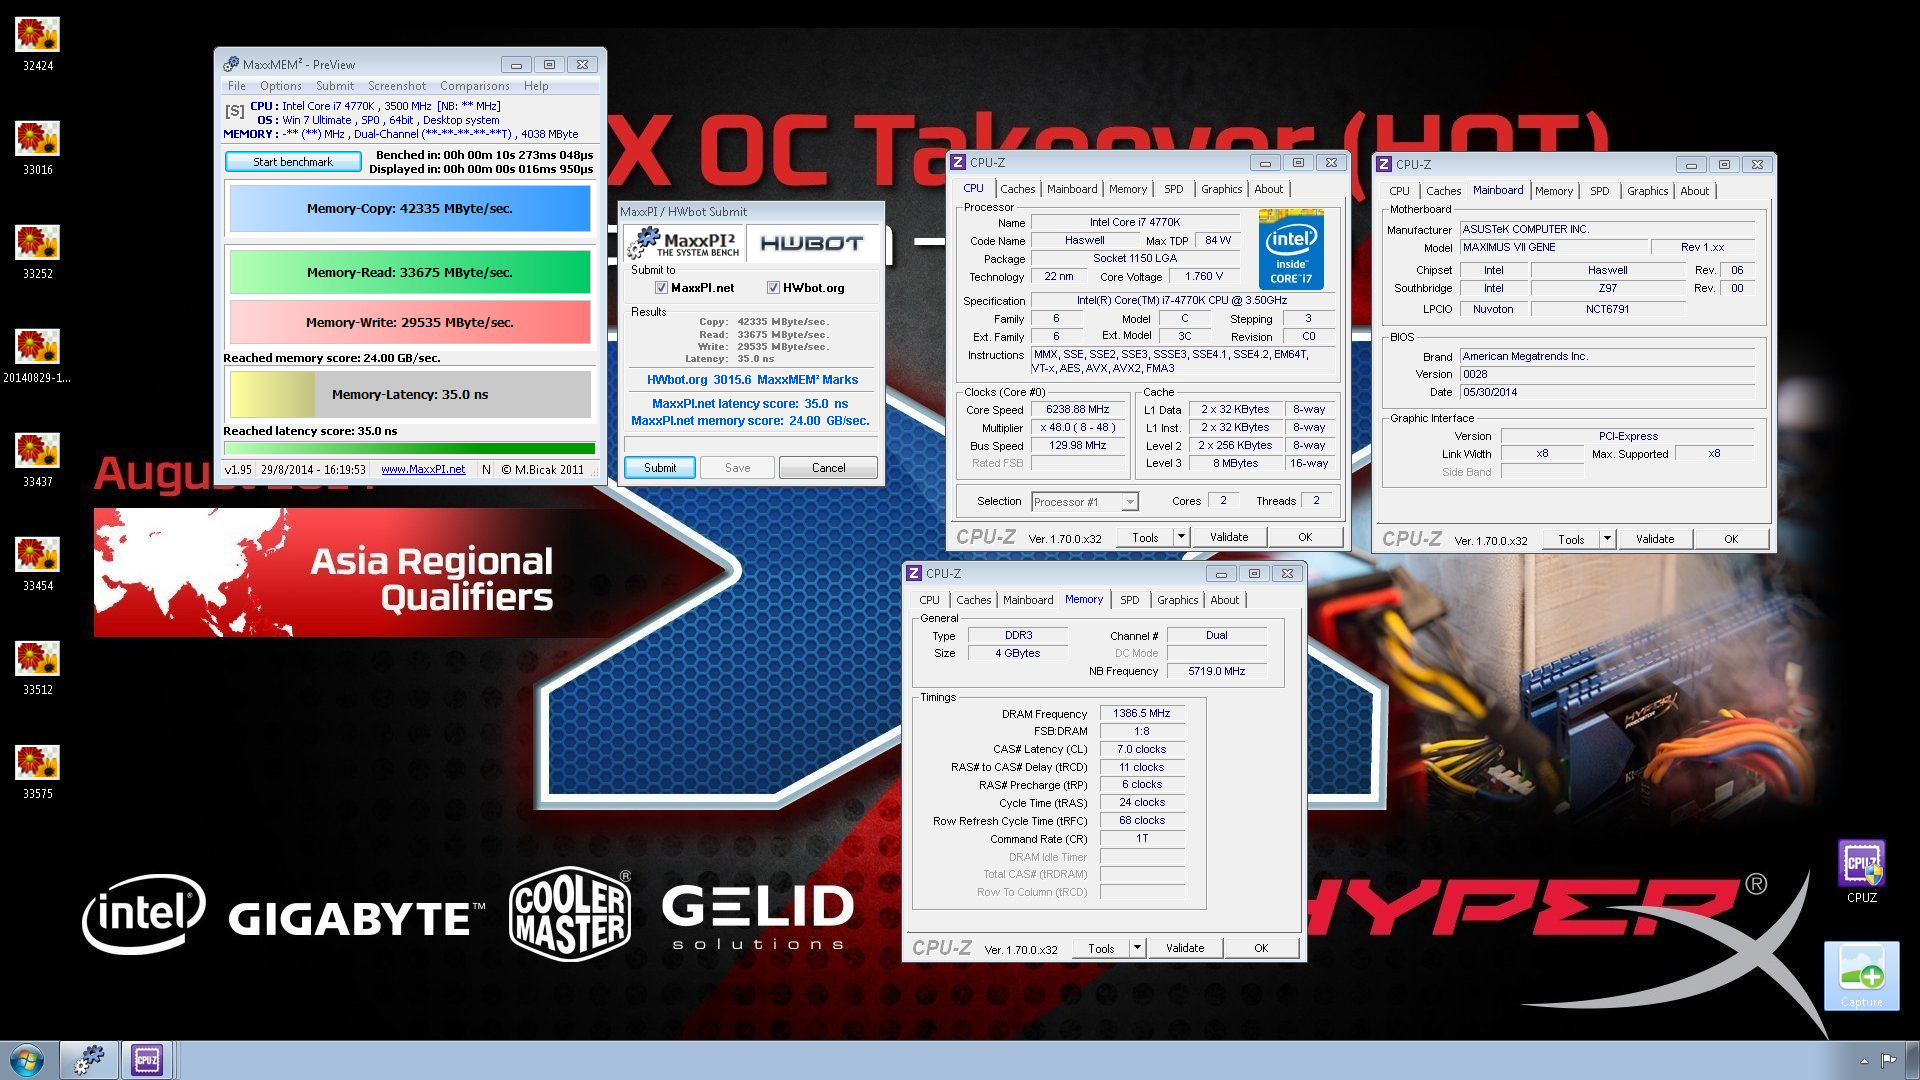
Task: Click the HWBOT logo in submit dialog
Action: (x=811, y=244)
